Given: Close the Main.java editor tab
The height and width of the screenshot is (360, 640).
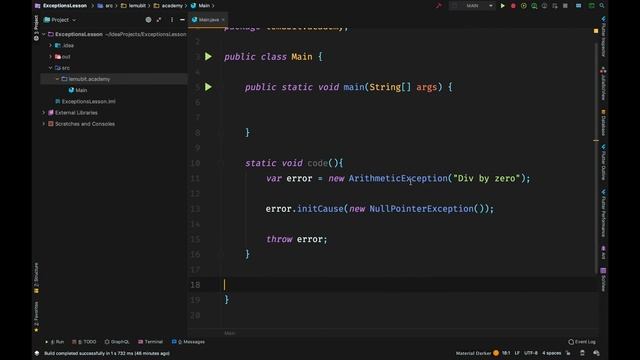Looking at the screenshot, I should coord(223,20).
